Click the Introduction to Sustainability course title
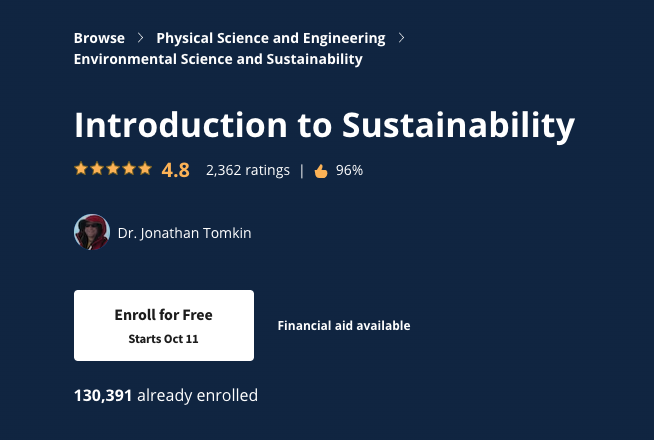 click(324, 125)
